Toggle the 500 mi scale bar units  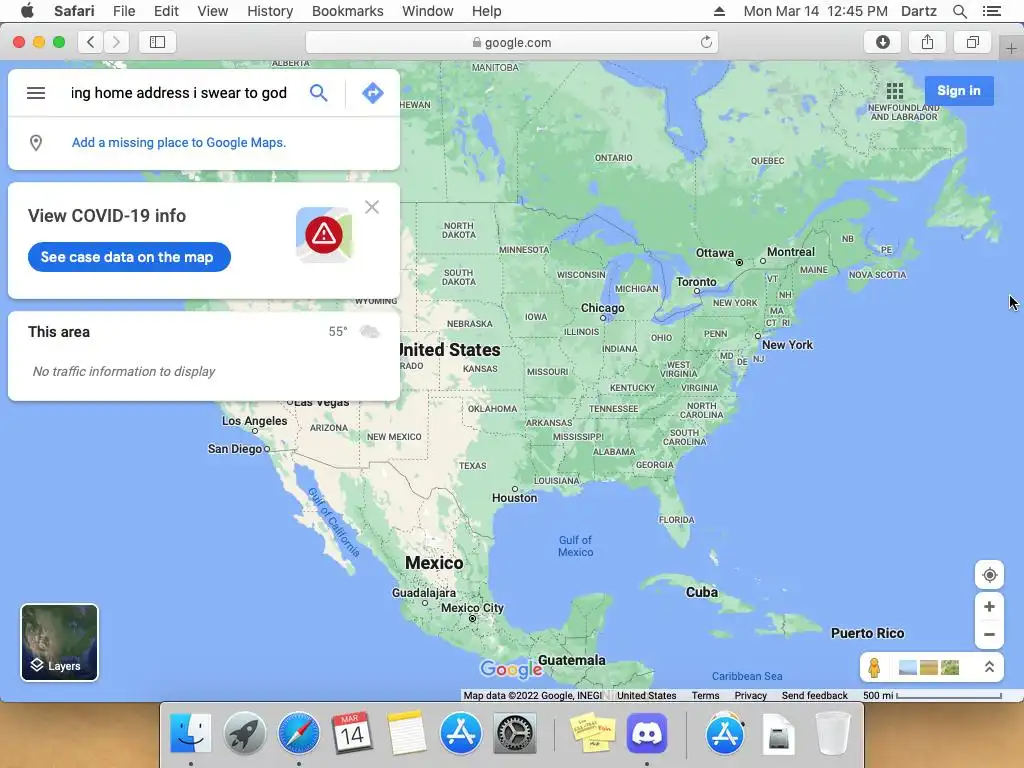click(x=932, y=696)
